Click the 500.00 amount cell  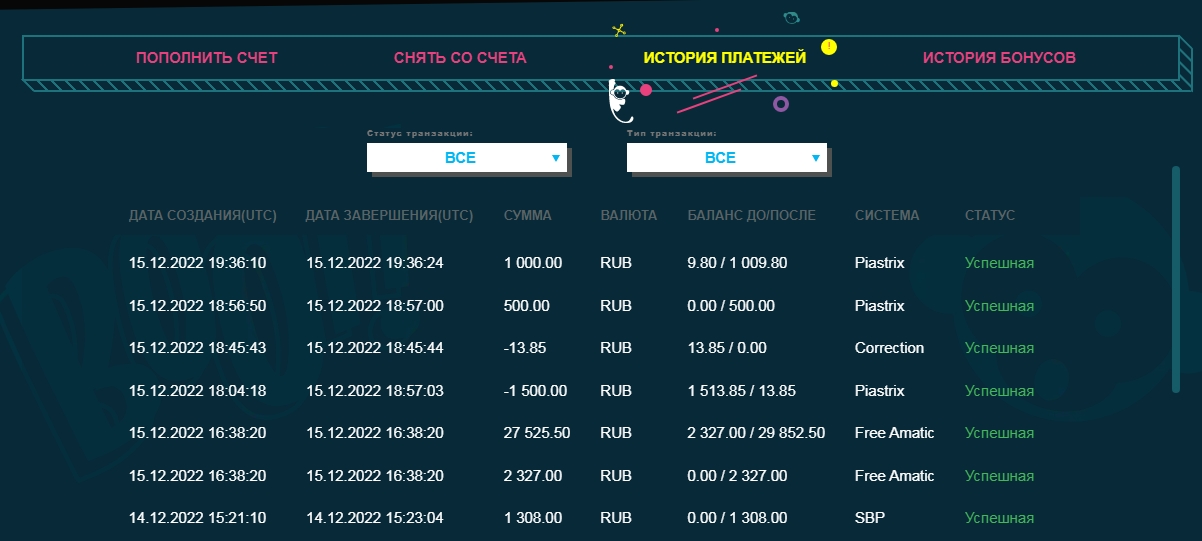click(x=527, y=306)
